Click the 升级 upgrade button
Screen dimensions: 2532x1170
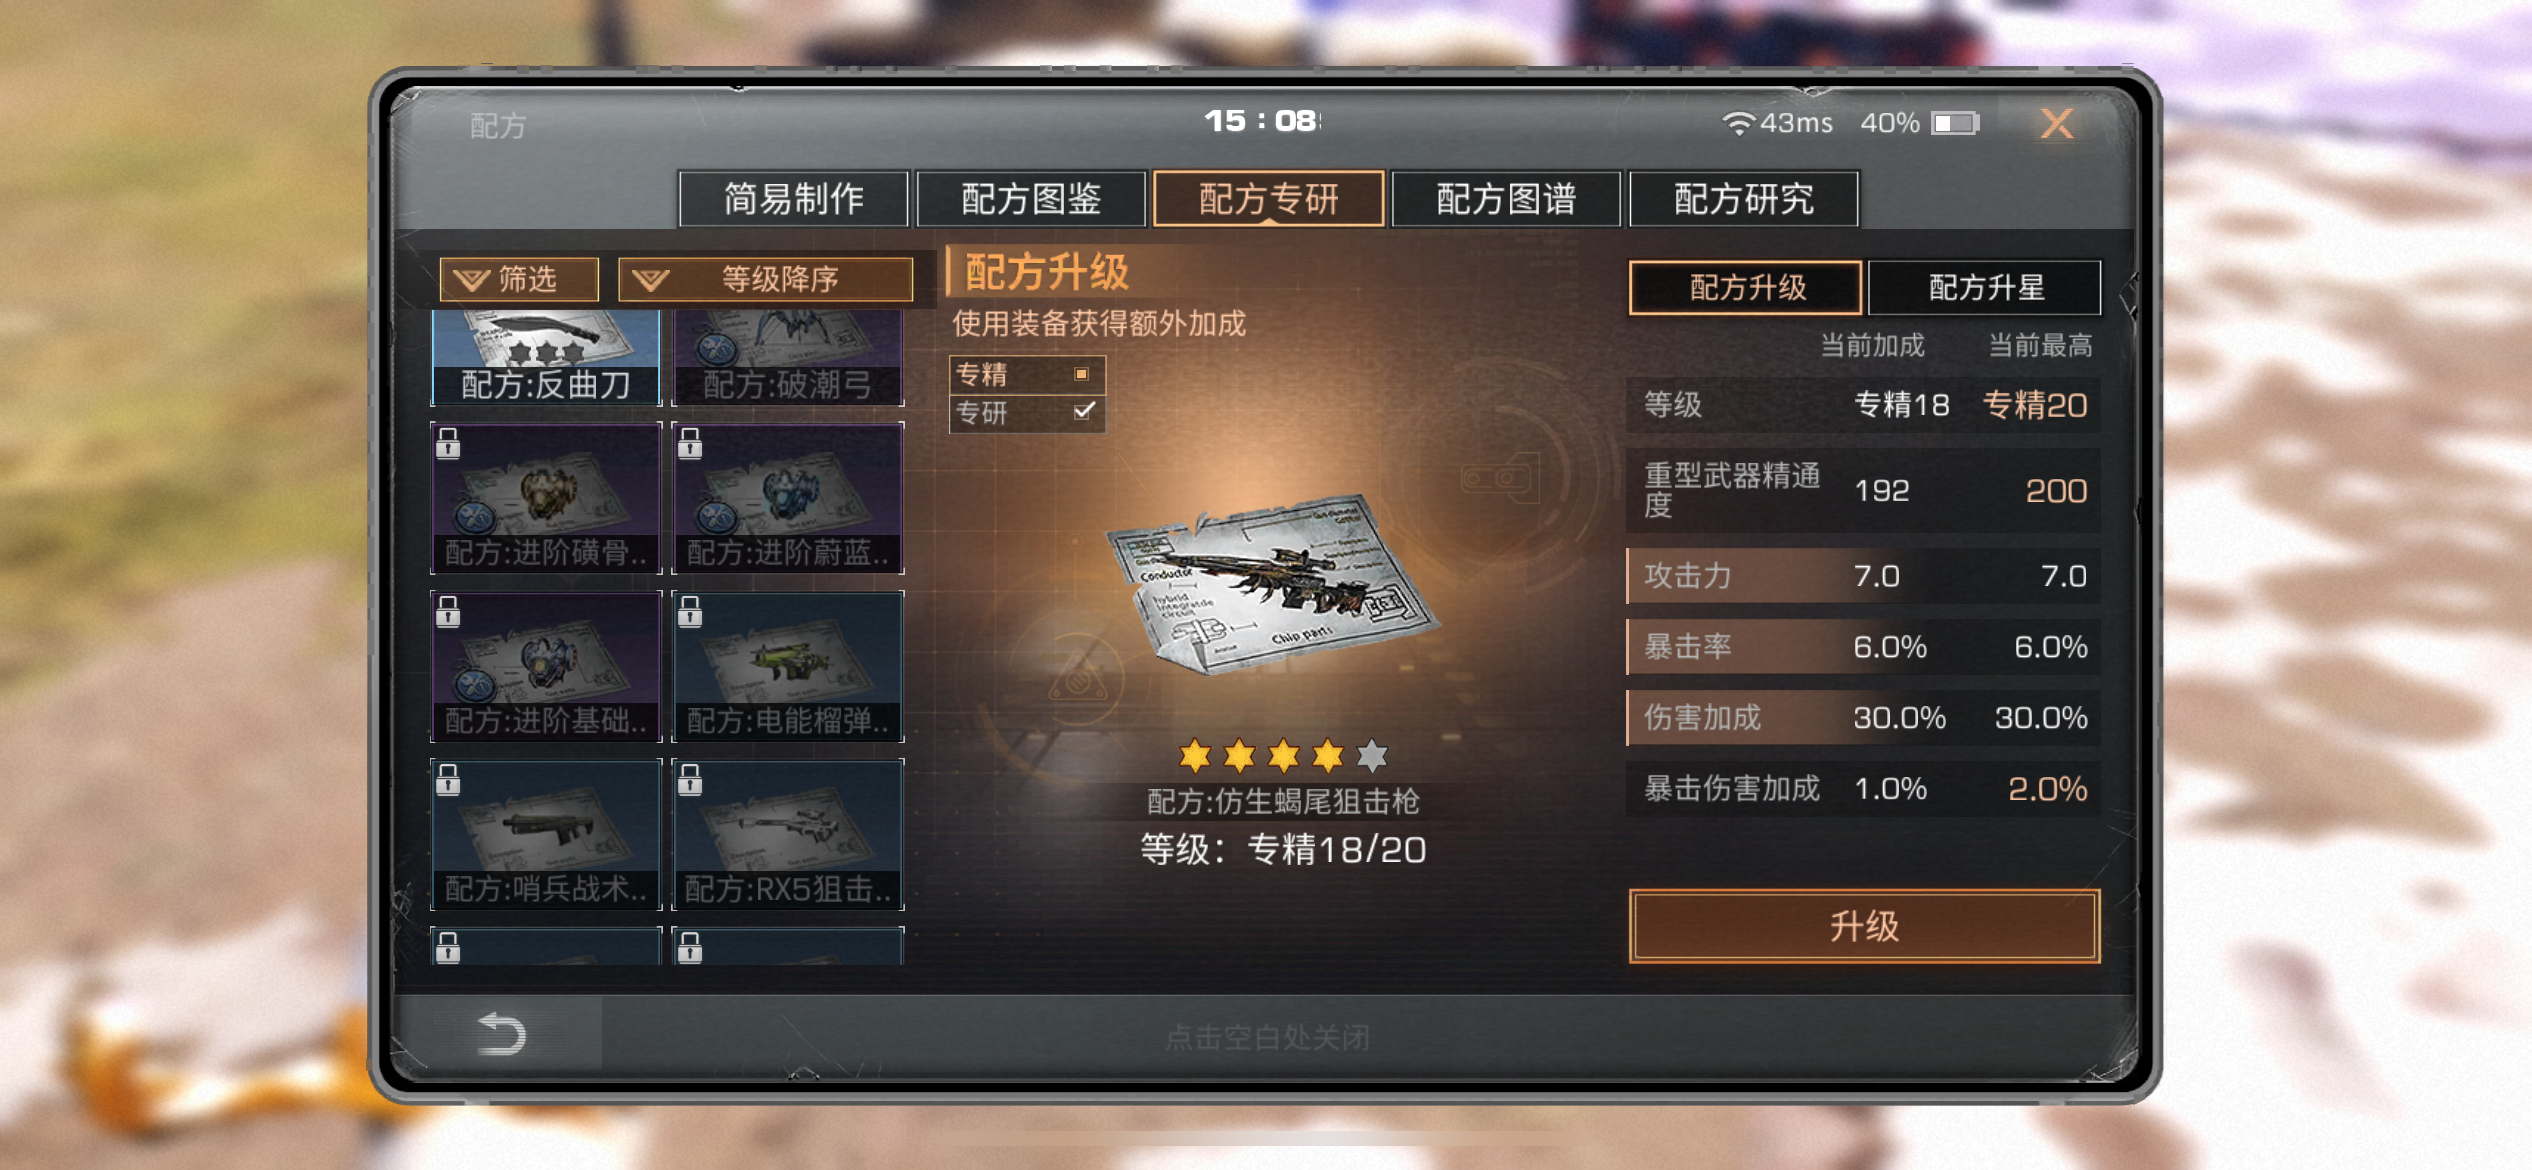(1864, 926)
